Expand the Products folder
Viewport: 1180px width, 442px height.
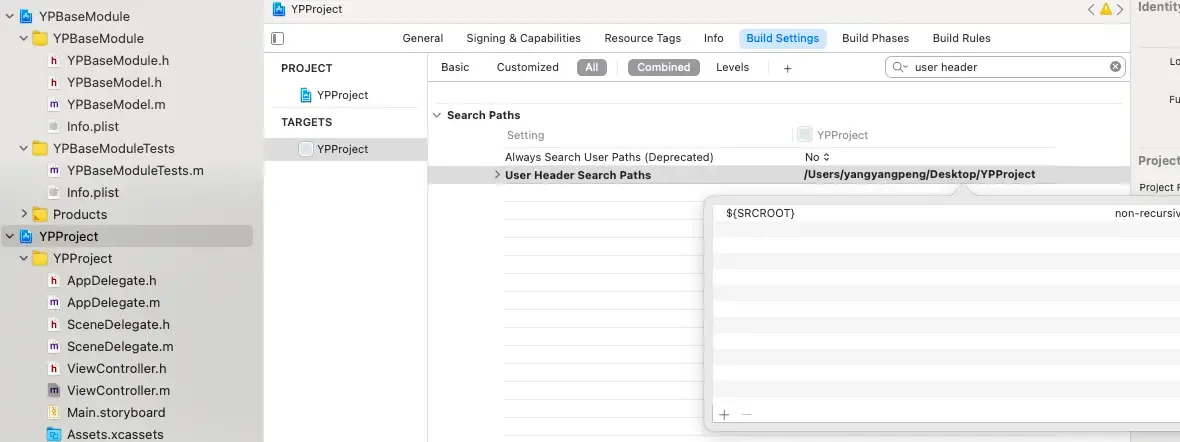(24, 214)
